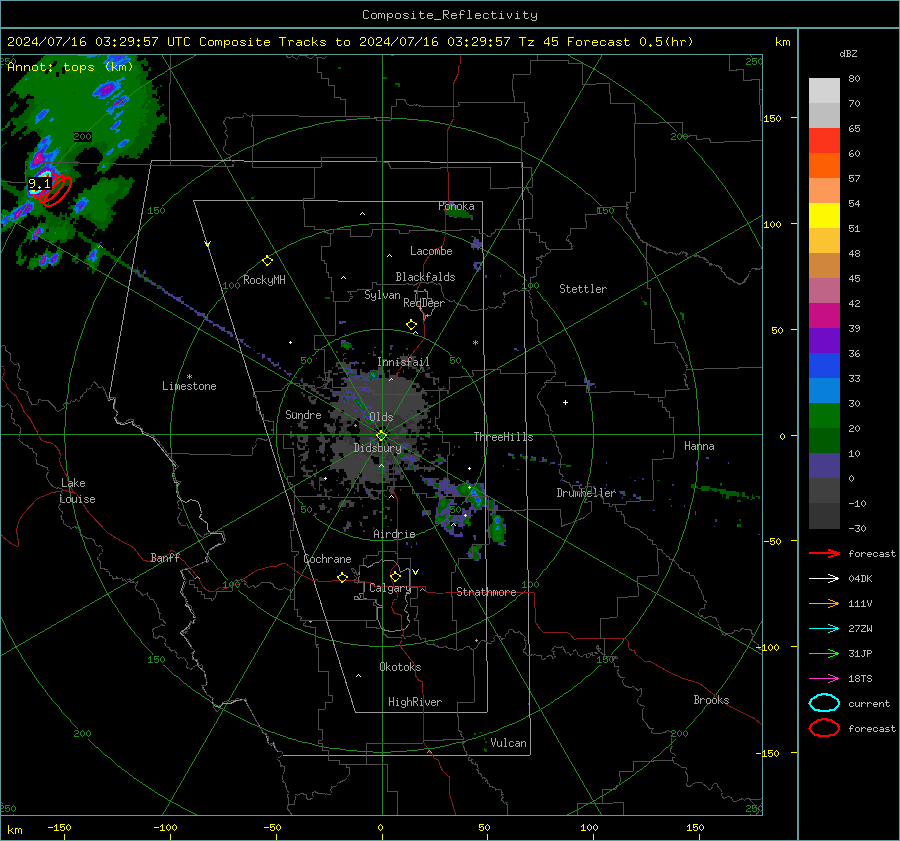Click the UTC timestamp header line
The height and width of the screenshot is (841, 900).
point(350,42)
